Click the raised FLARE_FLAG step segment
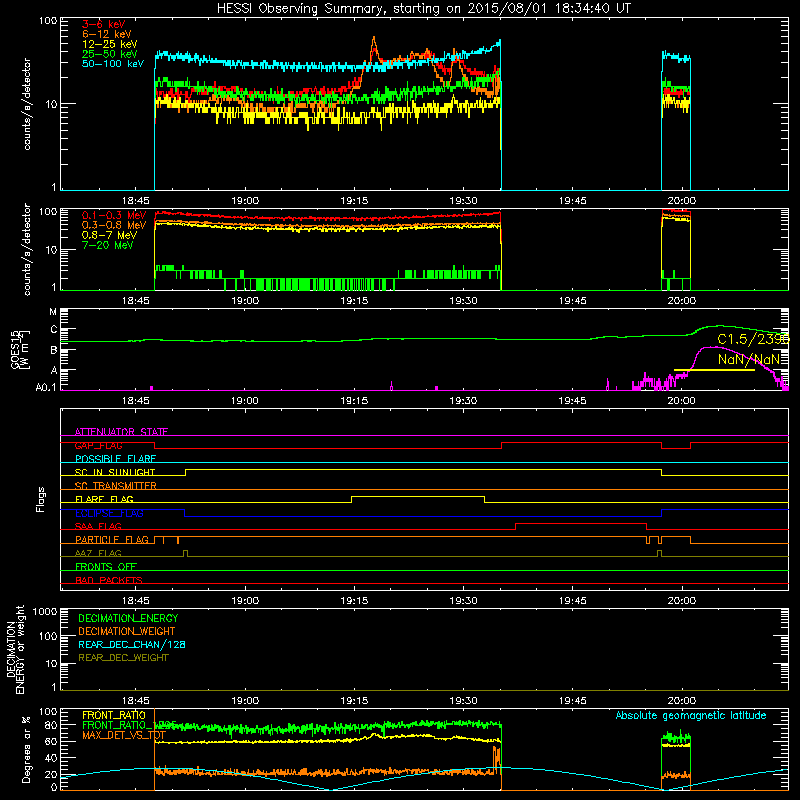The height and width of the screenshot is (800, 800). pos(418,496)
